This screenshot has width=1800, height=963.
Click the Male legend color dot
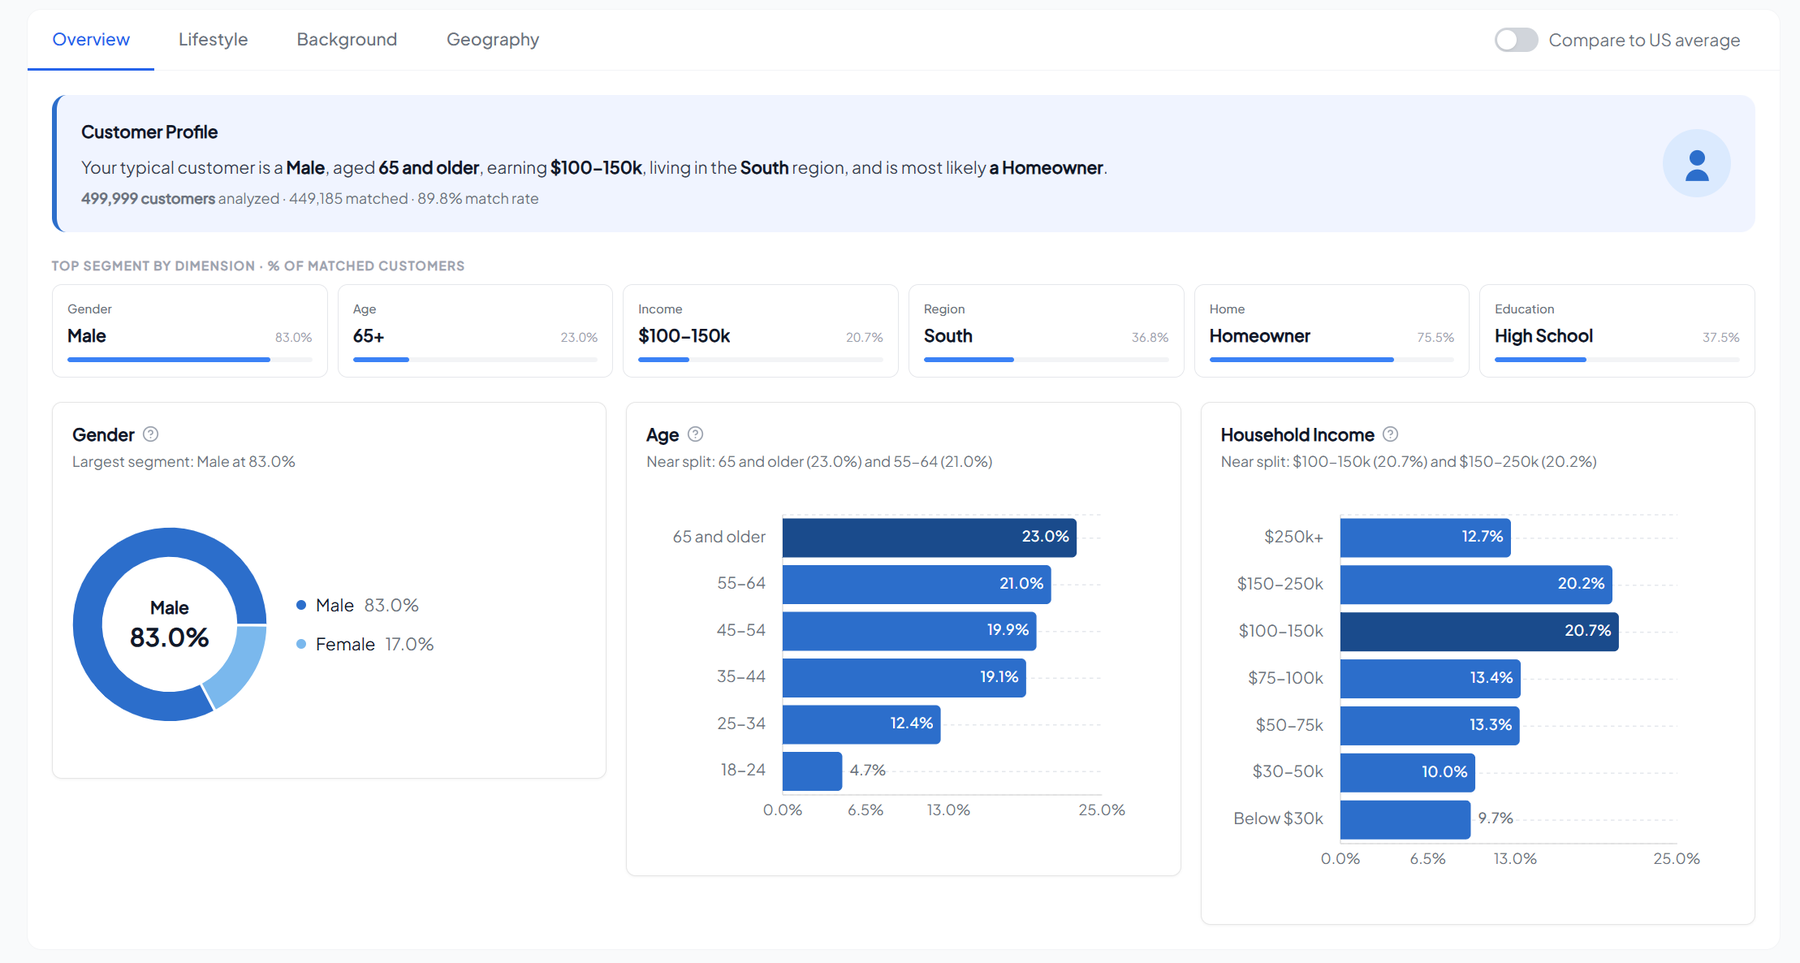(x=301, y=605)
